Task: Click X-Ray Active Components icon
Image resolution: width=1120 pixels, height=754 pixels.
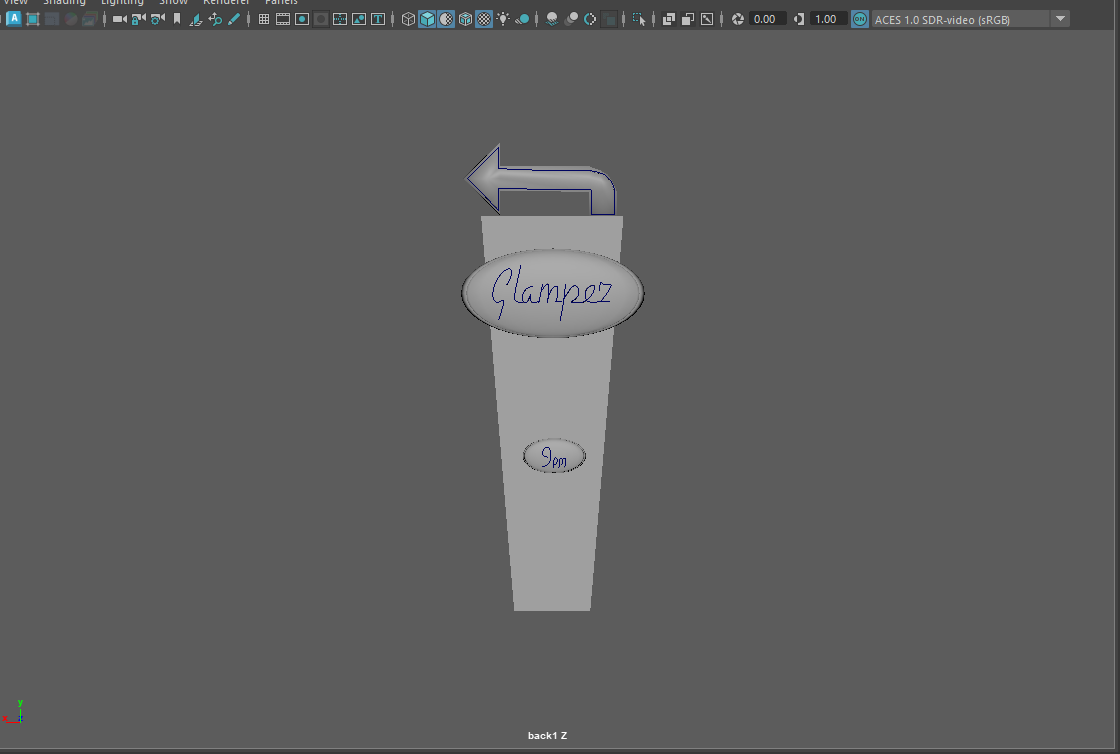Action: pos(688,19)
